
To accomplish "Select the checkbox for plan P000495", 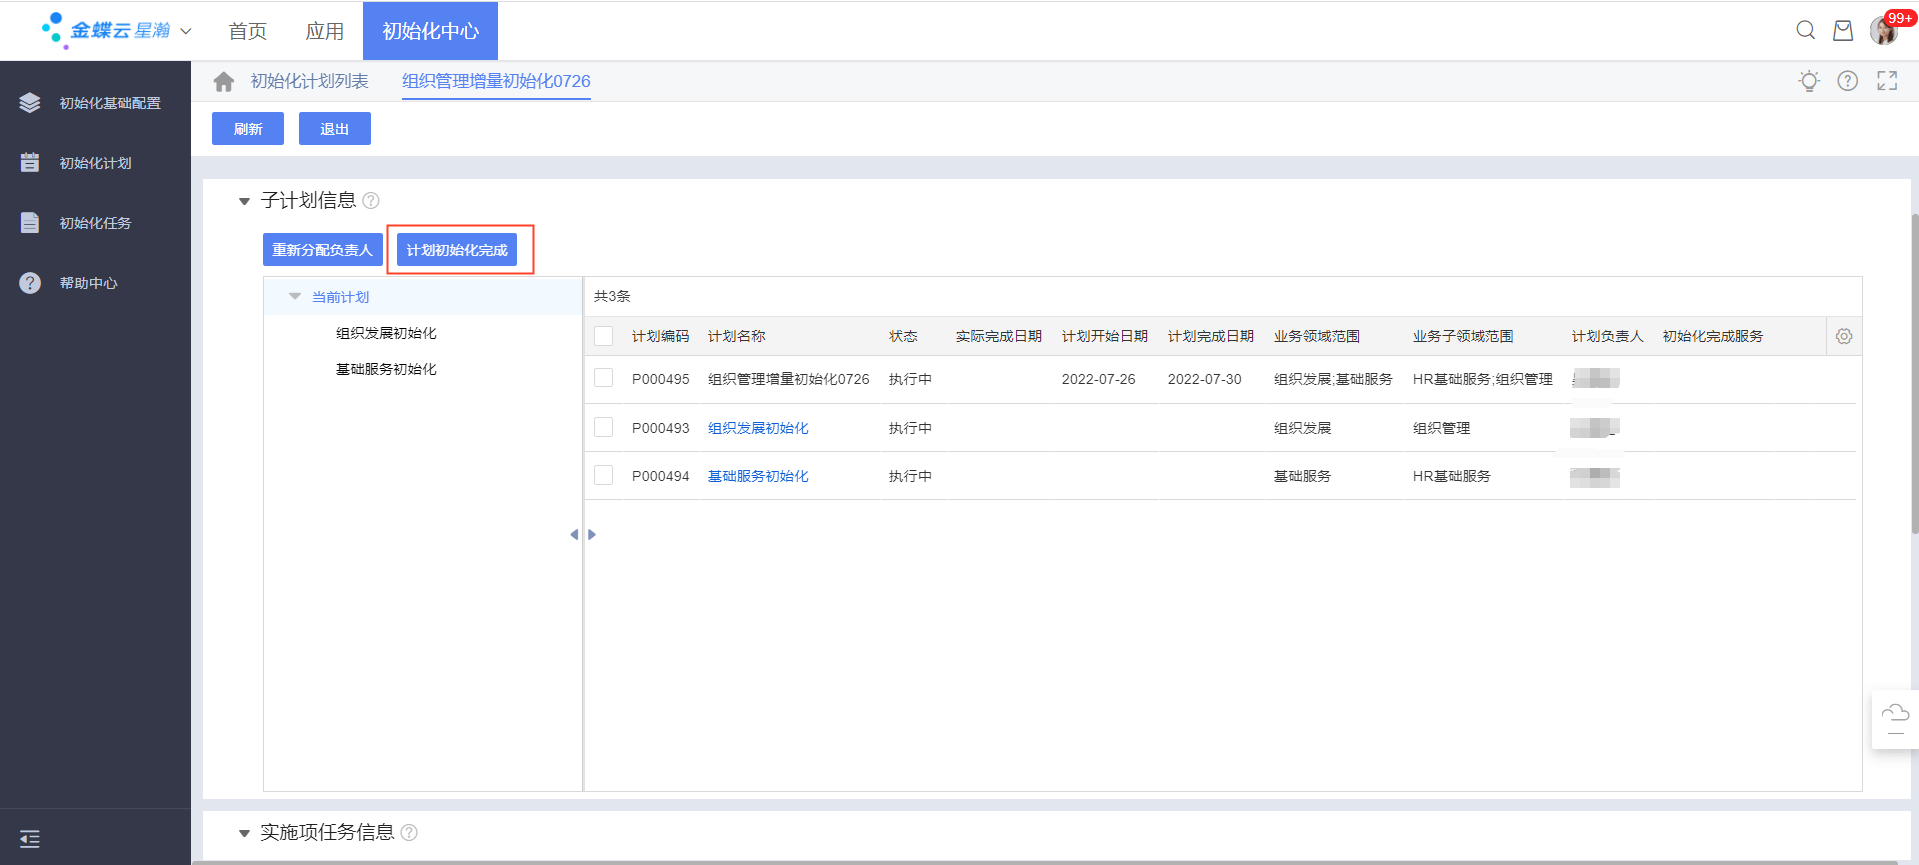I will [604, 378].
